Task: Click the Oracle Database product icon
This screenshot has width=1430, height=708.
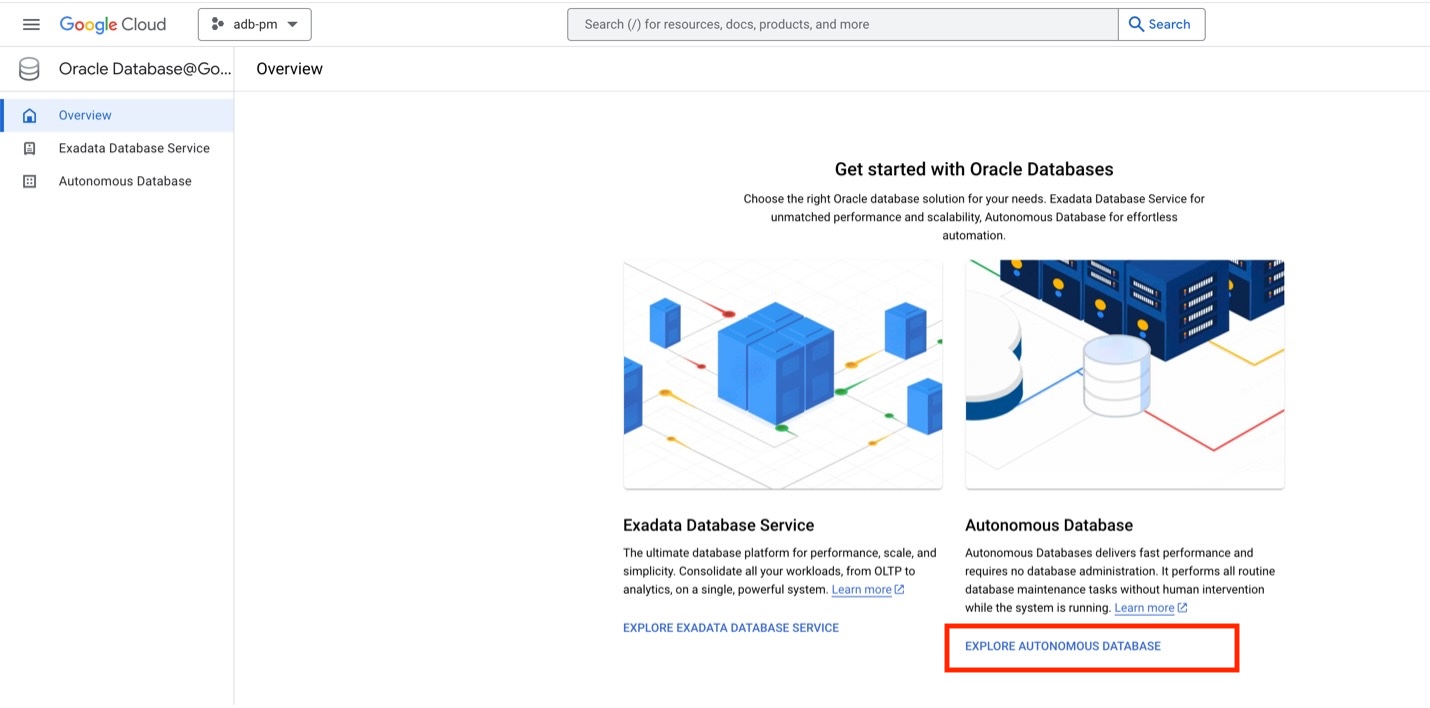Action: click(x=29, y=69)
